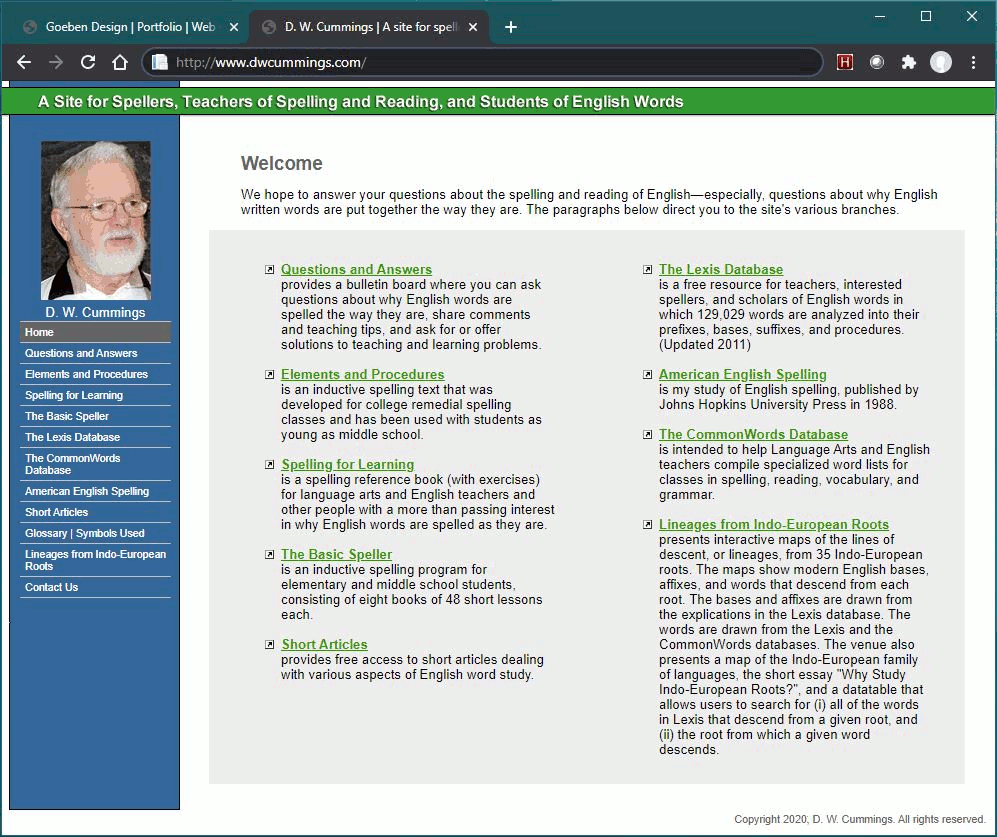Click the green site tagline banner text
This screenshot has height=837, width=997.
[x=361, y=102]
